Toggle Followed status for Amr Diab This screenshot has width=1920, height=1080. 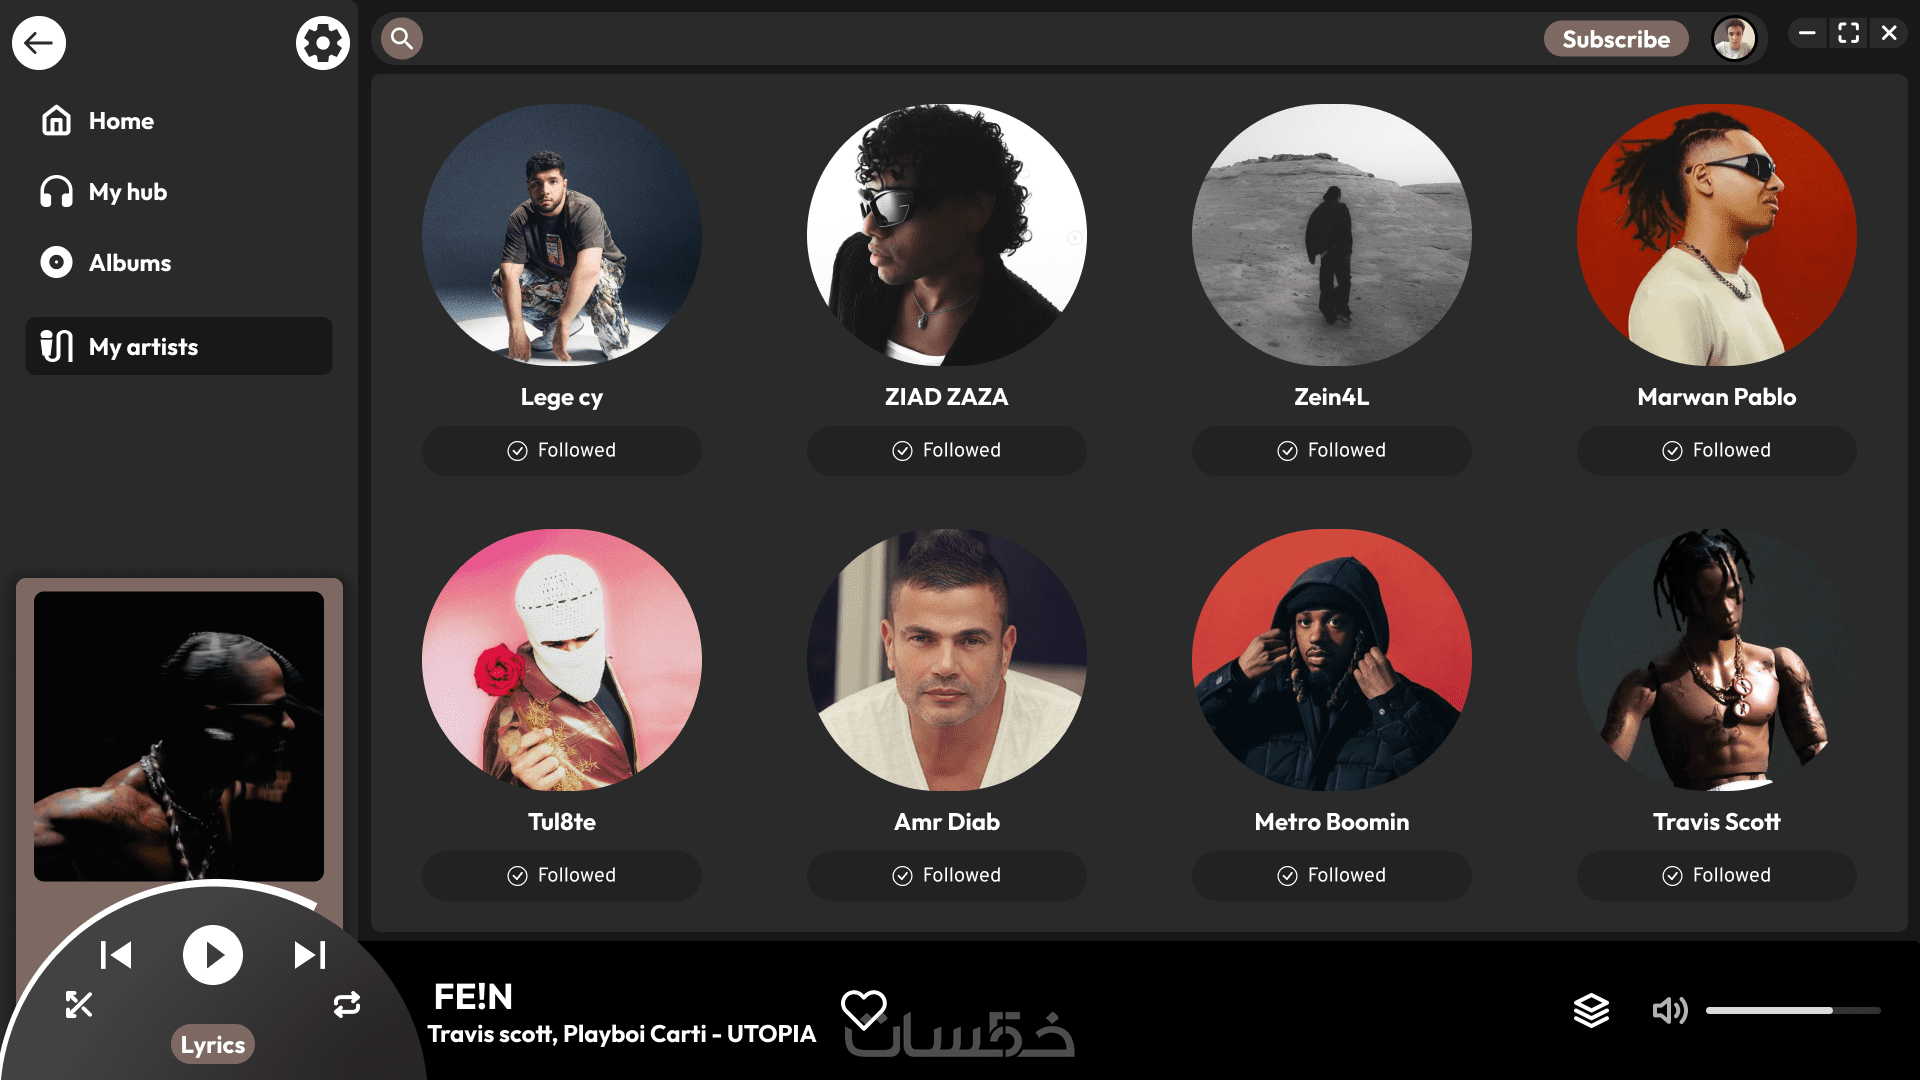(946, 875)
